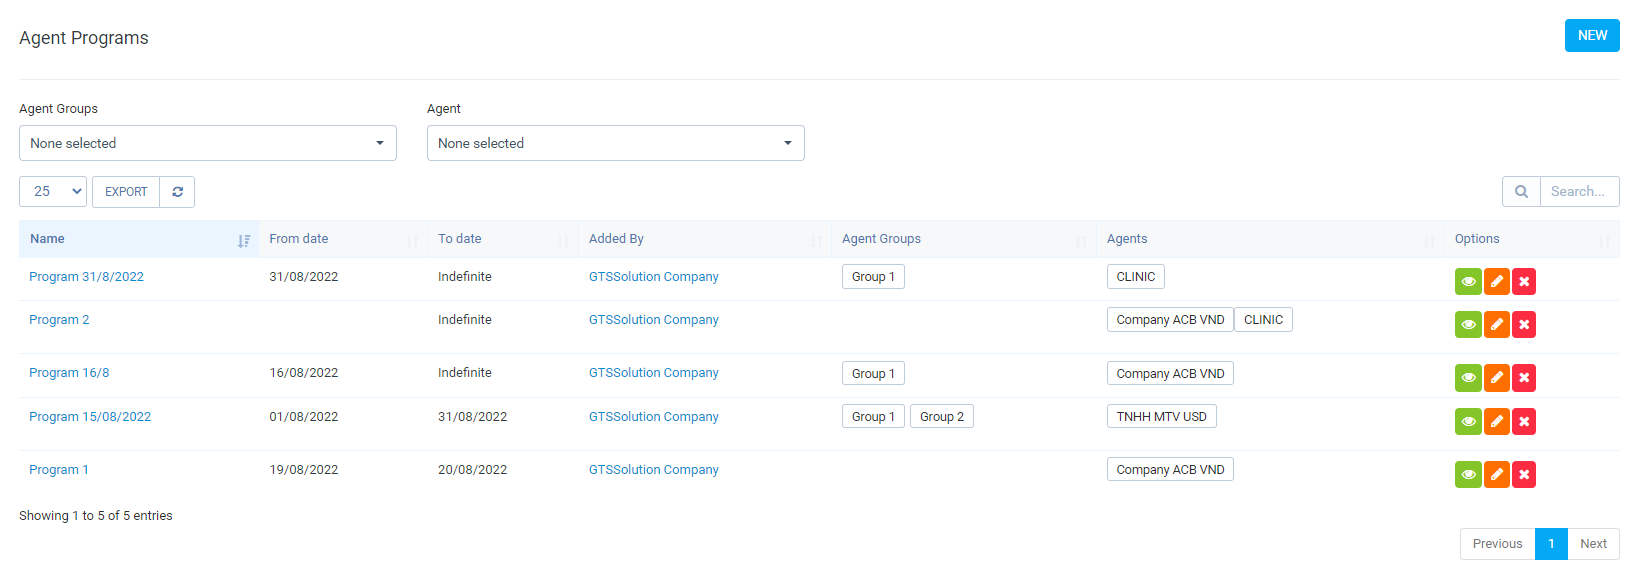Viewport: 1638px width, 583px height.
Task: Edit Program 15/08/2022 with pencil icon
Action: 1496,422
